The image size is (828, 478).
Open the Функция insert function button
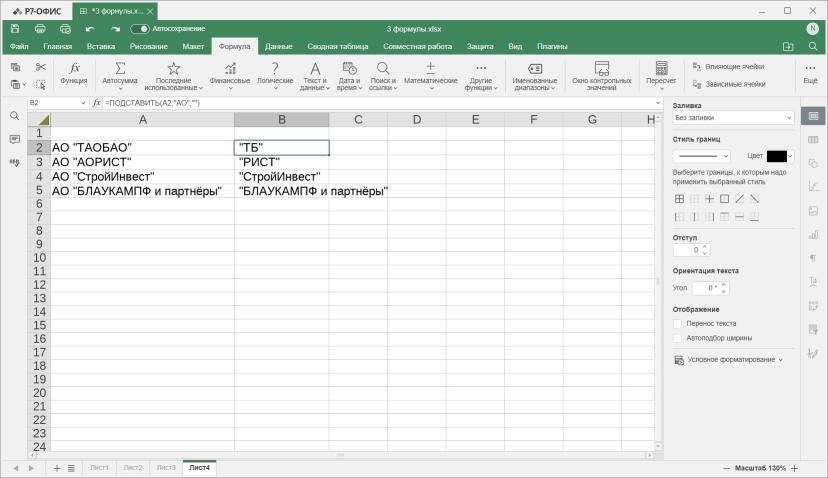(x=74, y=73)
